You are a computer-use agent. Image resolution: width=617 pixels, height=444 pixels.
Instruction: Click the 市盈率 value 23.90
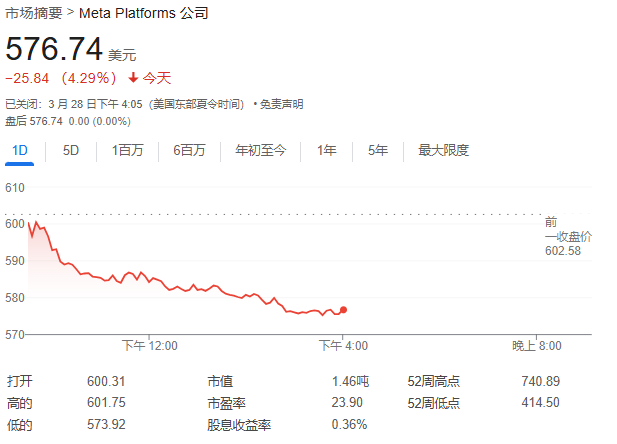click(352, 402)
